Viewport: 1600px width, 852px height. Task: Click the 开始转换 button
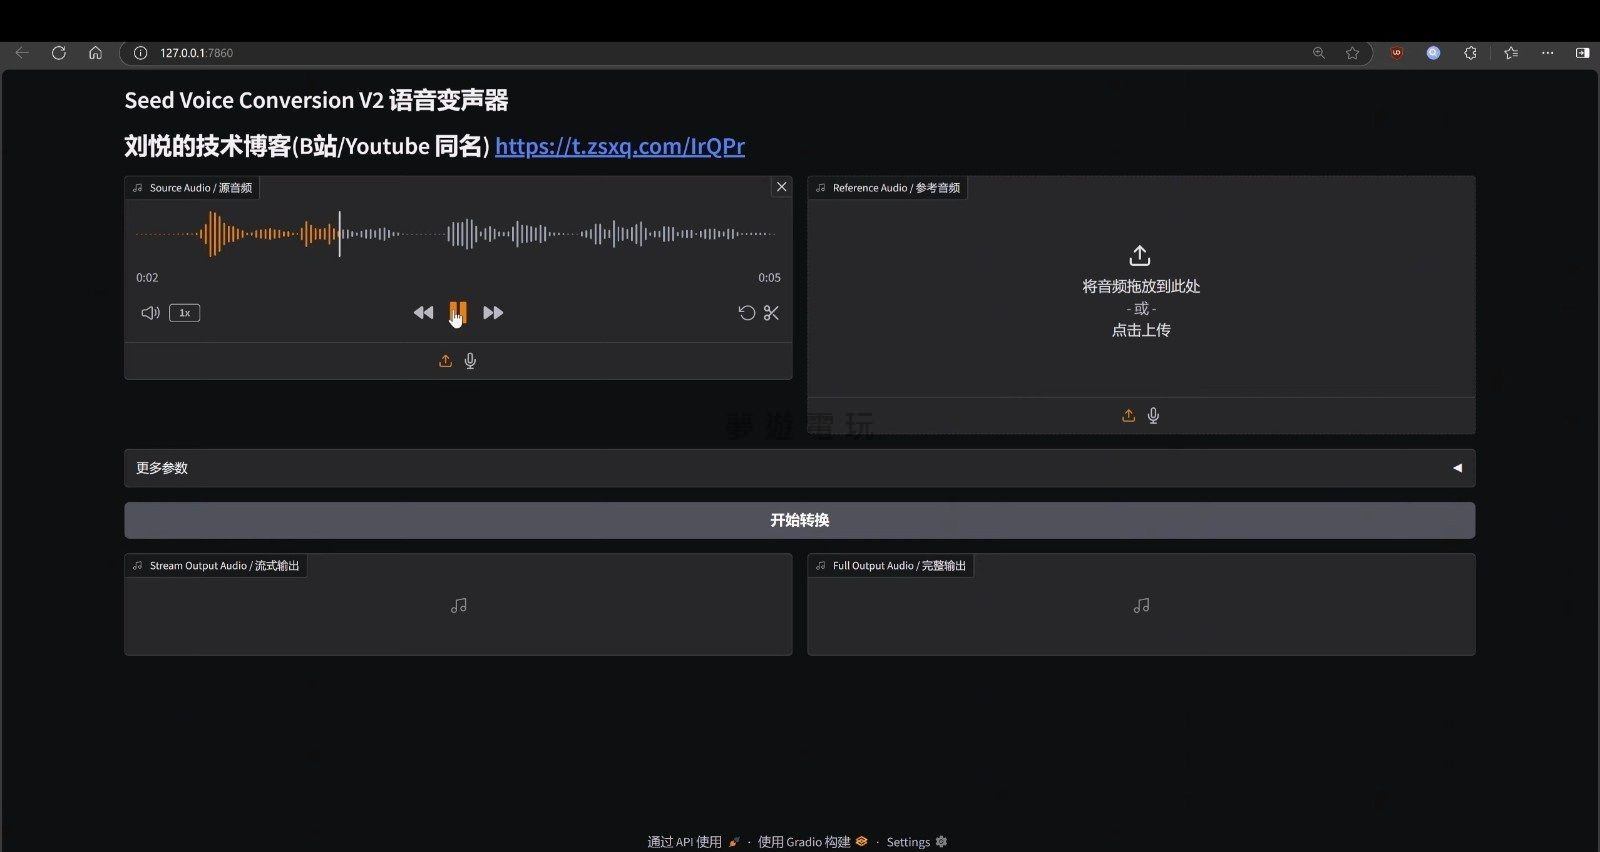click(x=799, y=520)
